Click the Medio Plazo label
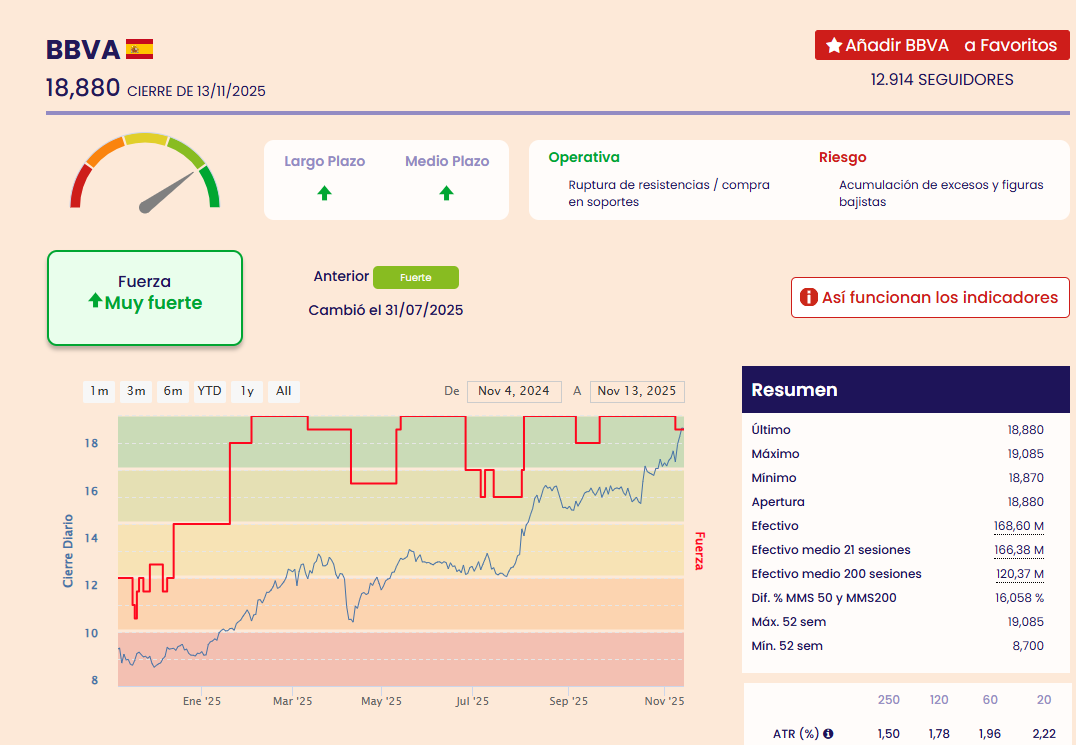 point(447,161)
